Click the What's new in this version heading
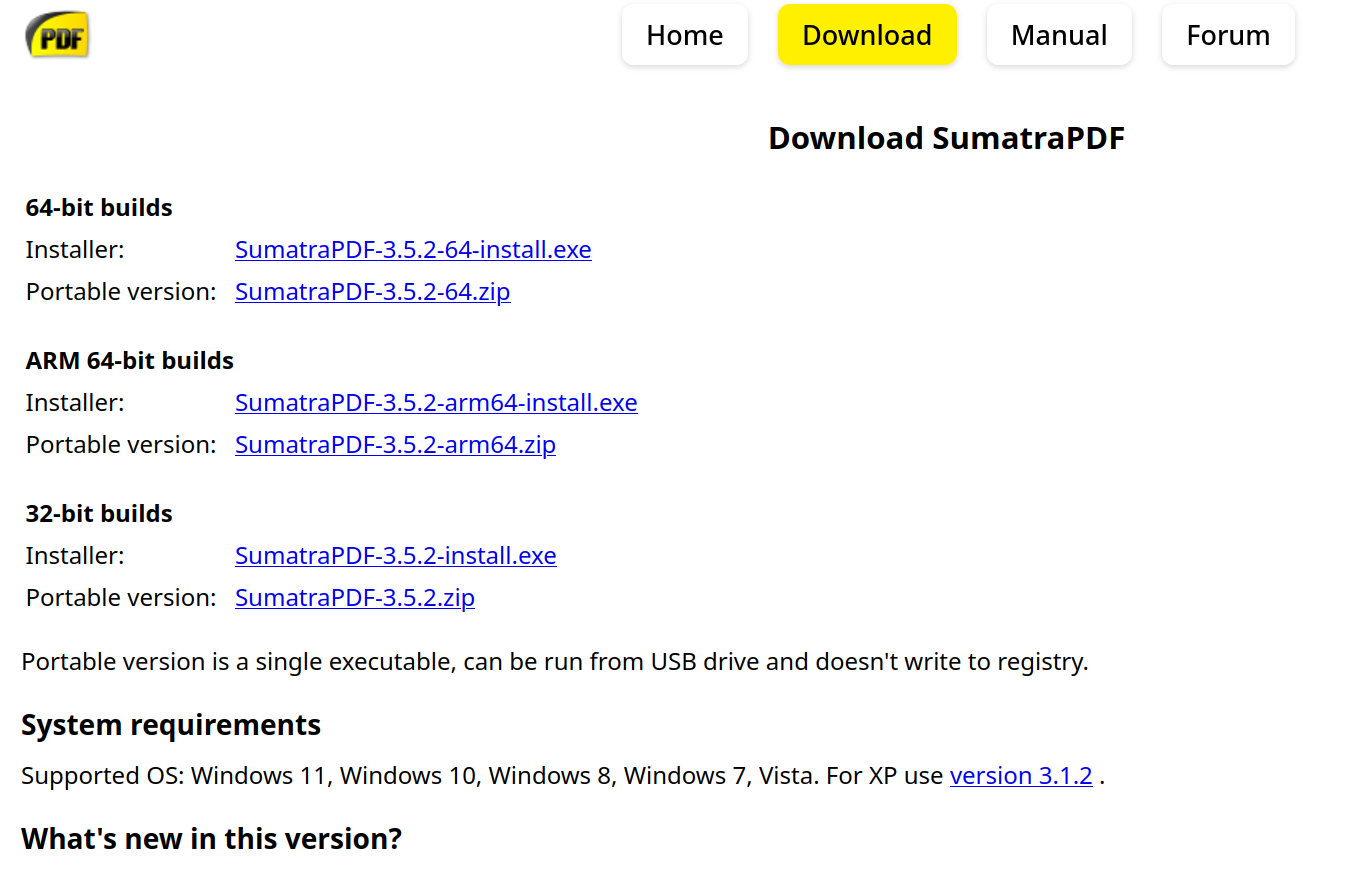 (211, 838)
